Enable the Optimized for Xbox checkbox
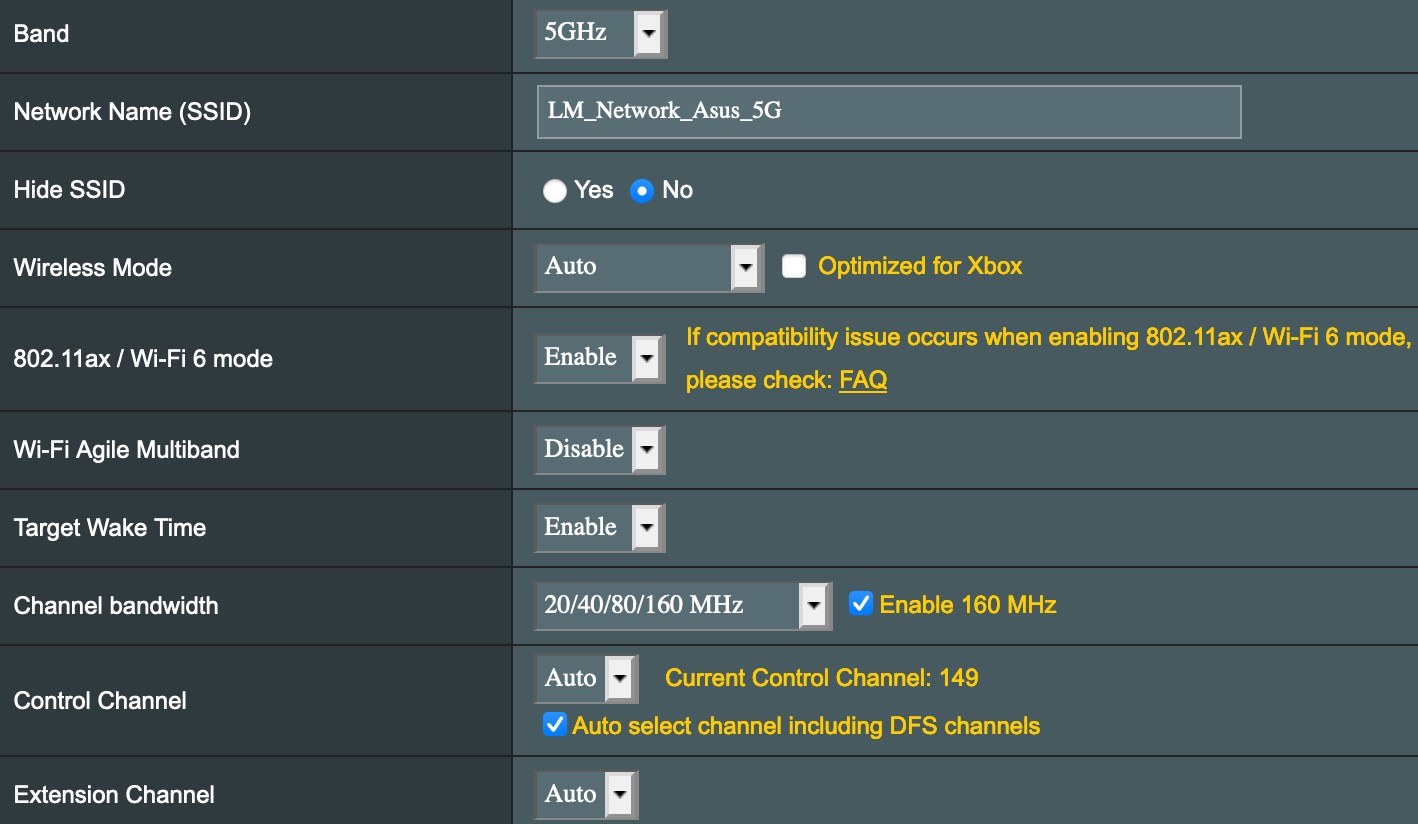Screen dimensions: 1418x824 pos(794,266)
